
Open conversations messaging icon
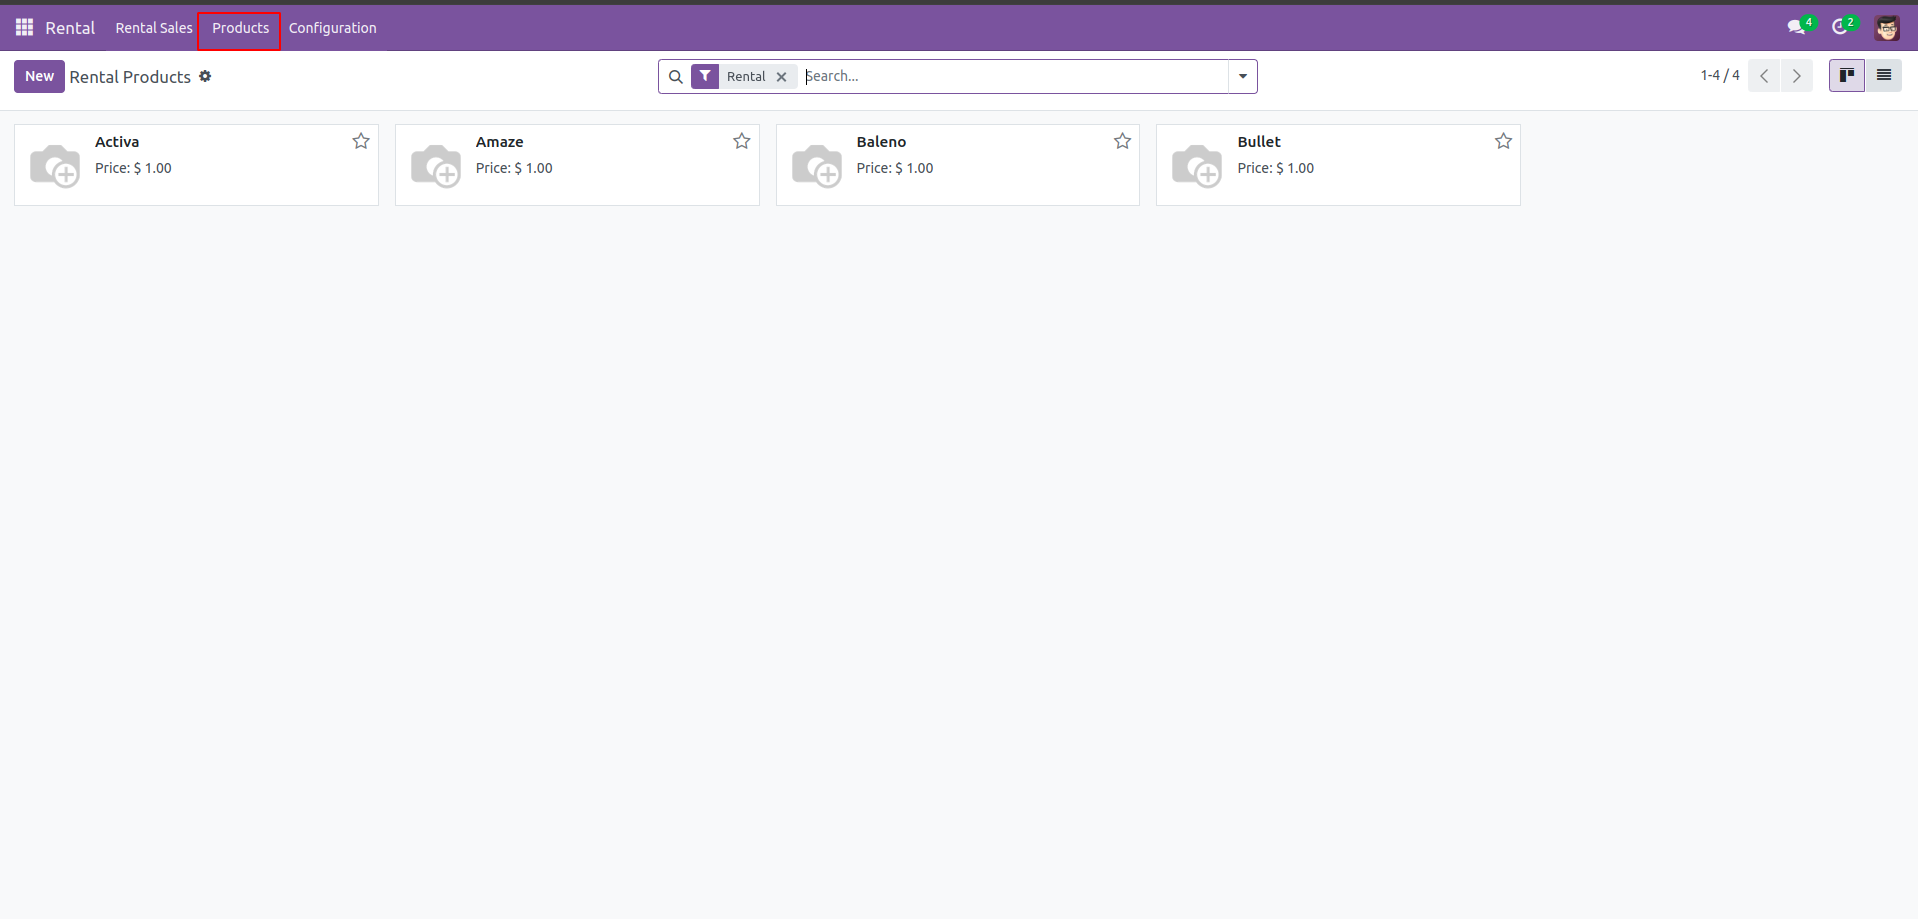click(1798, 27)
